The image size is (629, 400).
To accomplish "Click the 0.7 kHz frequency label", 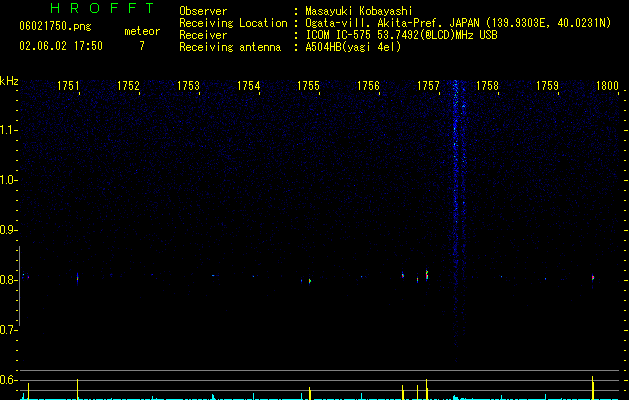I will (x=8, y=330).
